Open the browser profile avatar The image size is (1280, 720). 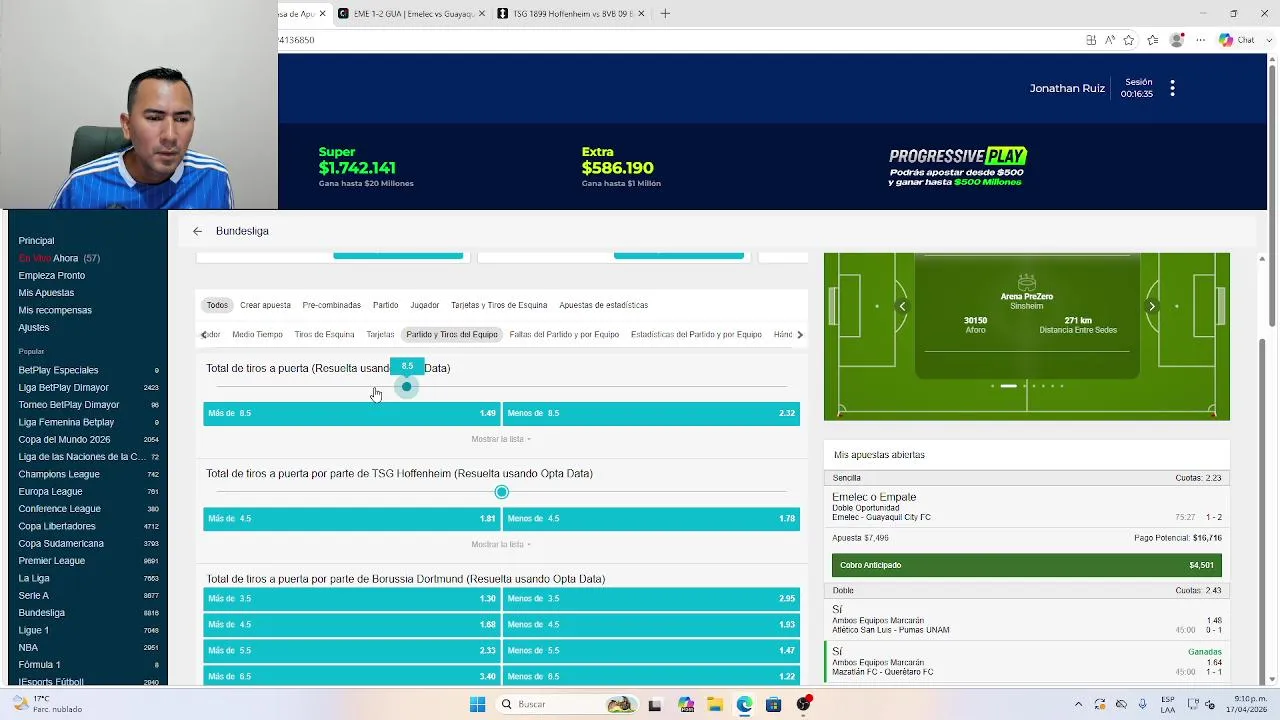(x=1177, y=40)
